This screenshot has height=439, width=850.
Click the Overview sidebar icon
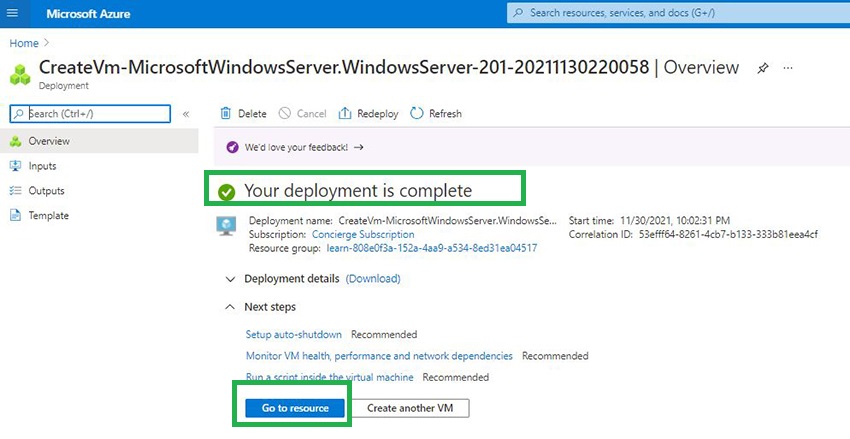click(15, 141)
